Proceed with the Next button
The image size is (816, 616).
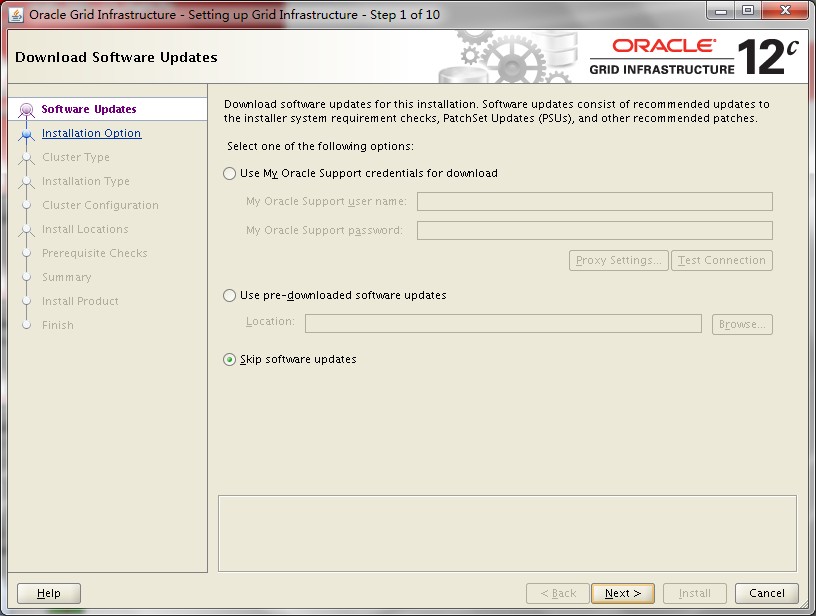(623, 593)
